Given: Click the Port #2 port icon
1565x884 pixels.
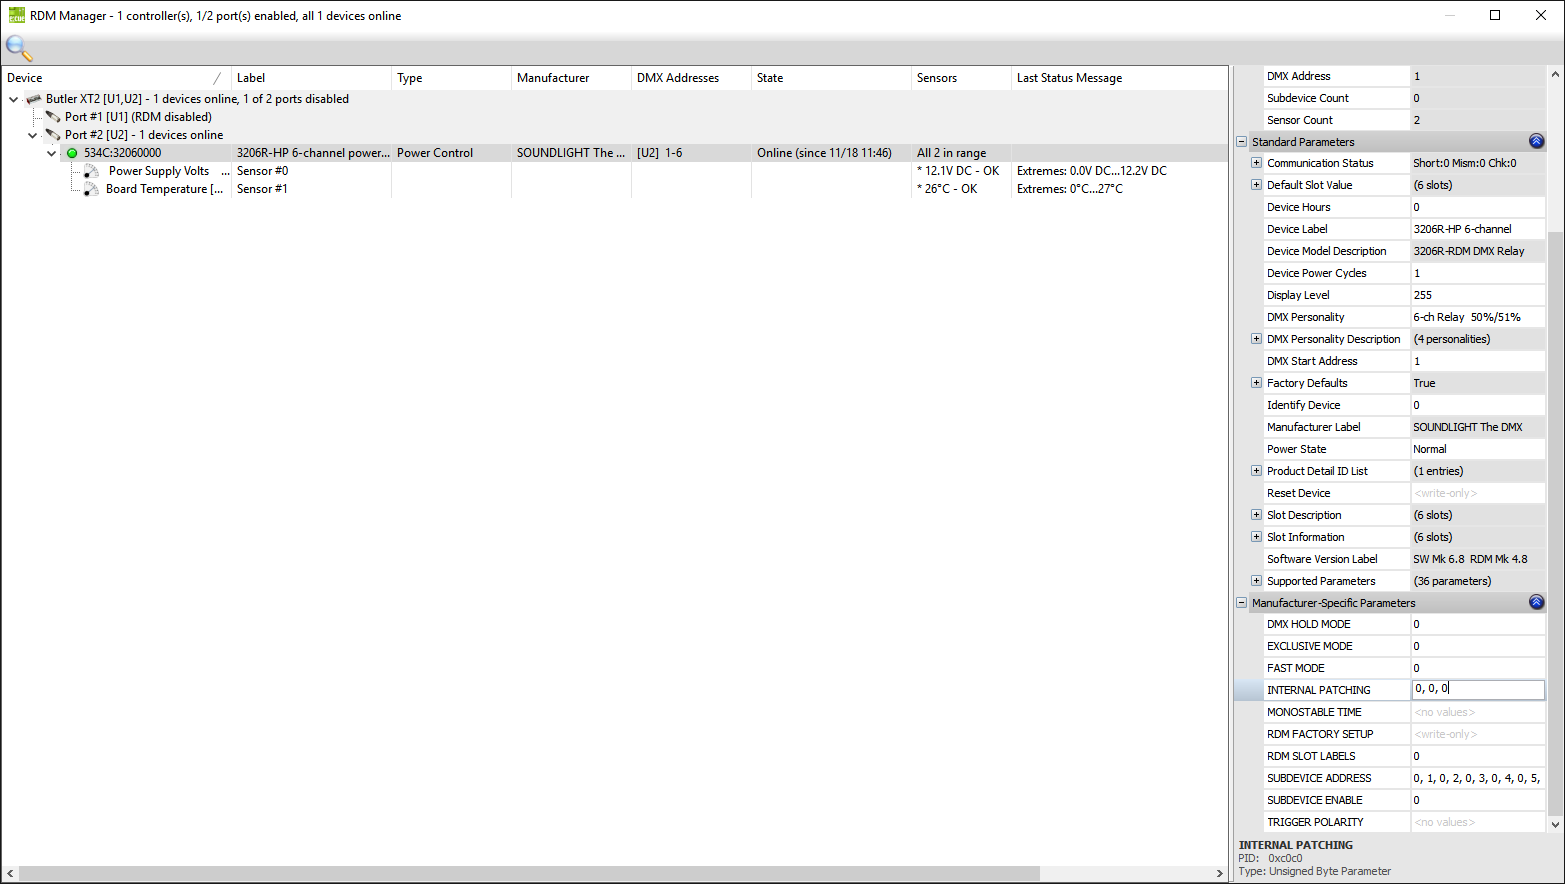Looking at the screenshot, I should click(x=53, y=135).
